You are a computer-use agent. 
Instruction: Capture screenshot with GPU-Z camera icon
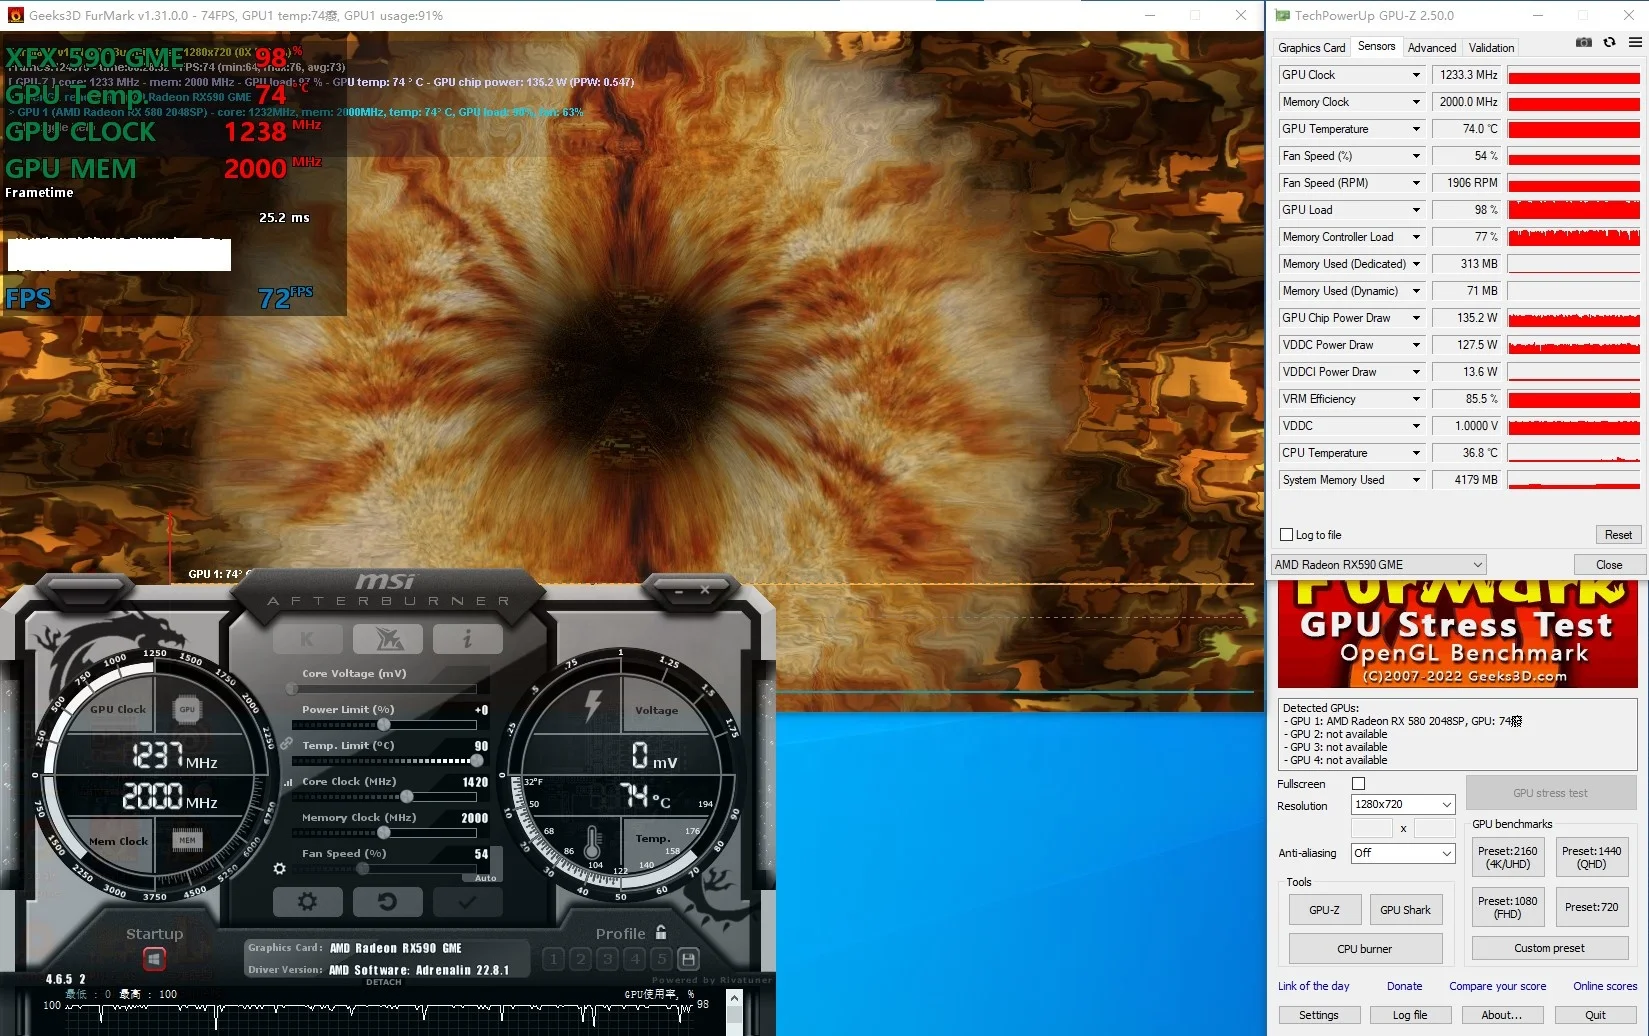pyautogui.click(x=1583, y=43)
